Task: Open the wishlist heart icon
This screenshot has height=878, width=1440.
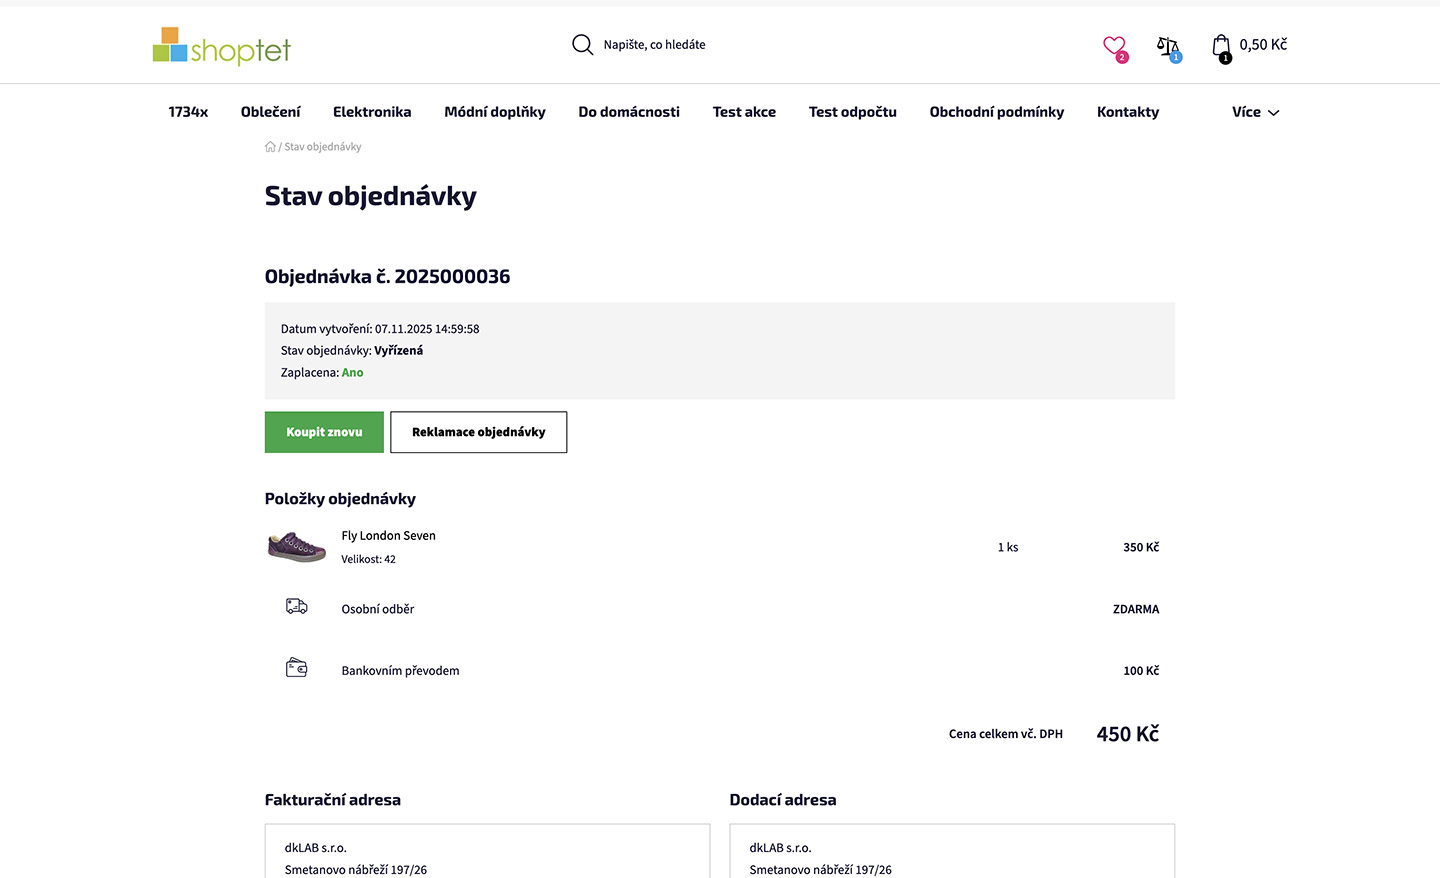Action: pyautogui.click(x=1114, y=46)
